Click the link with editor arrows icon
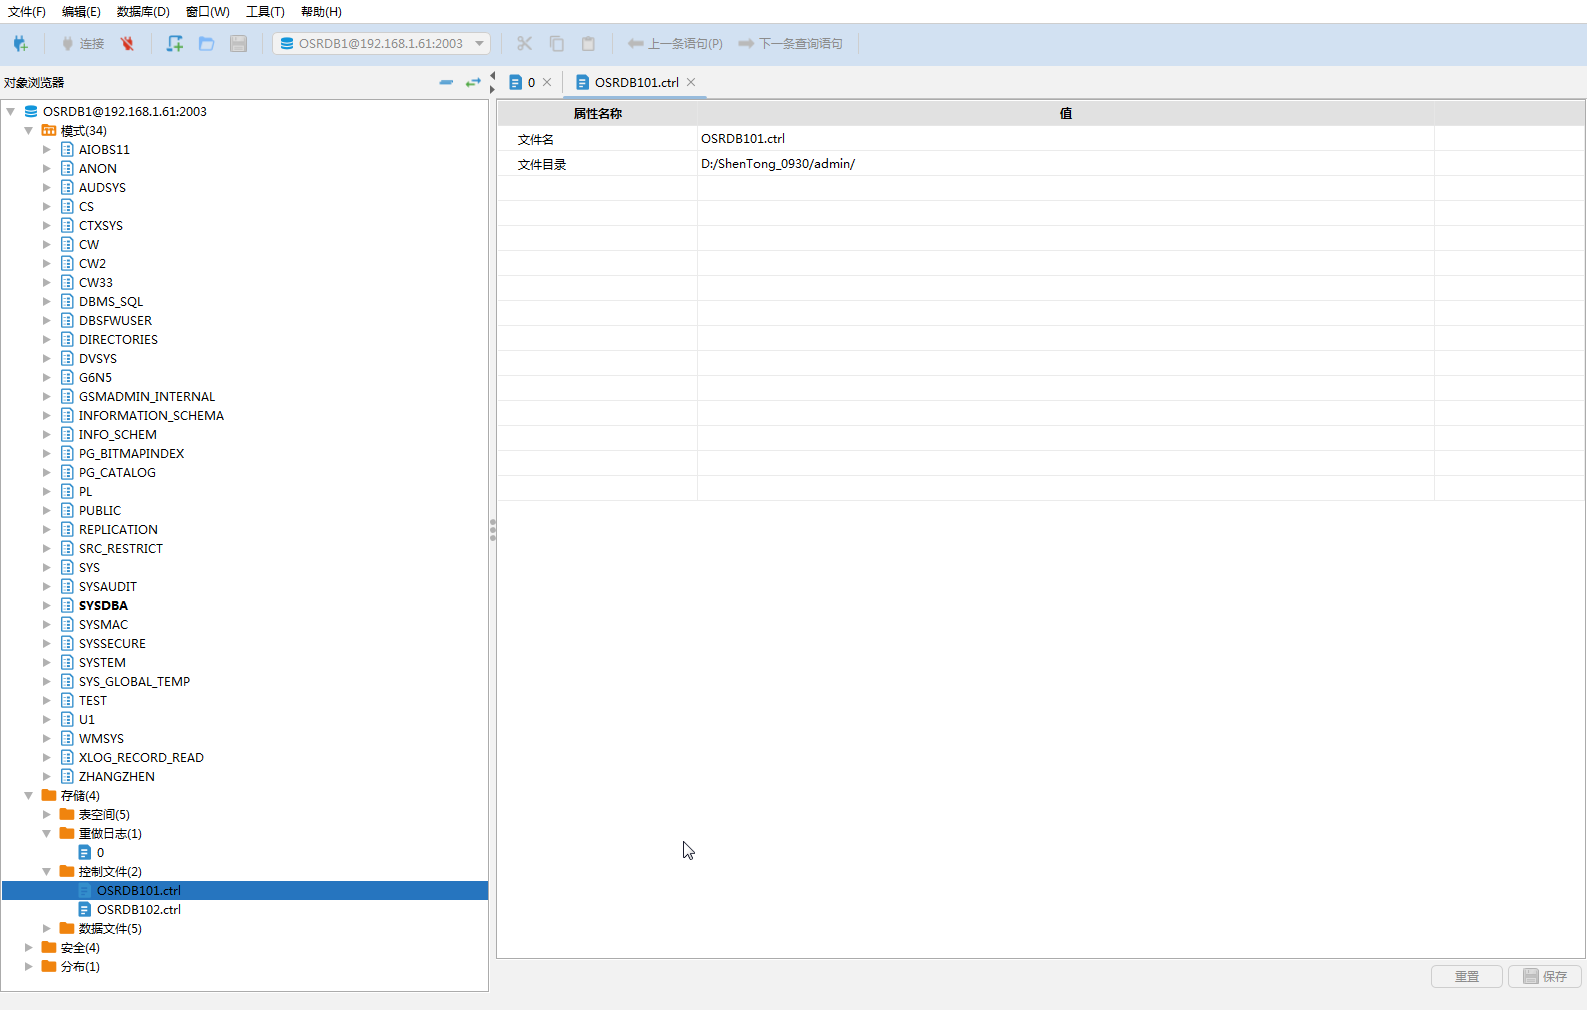 (473, 82)
